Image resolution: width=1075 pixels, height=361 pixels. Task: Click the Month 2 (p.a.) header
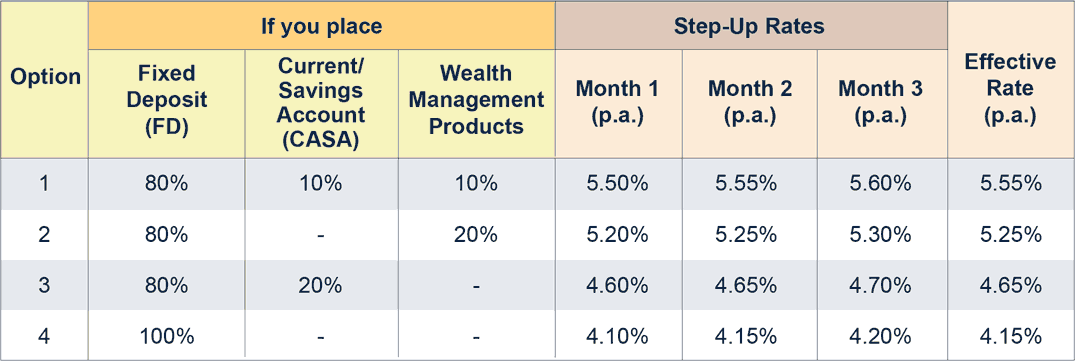(x=749, y=103)
